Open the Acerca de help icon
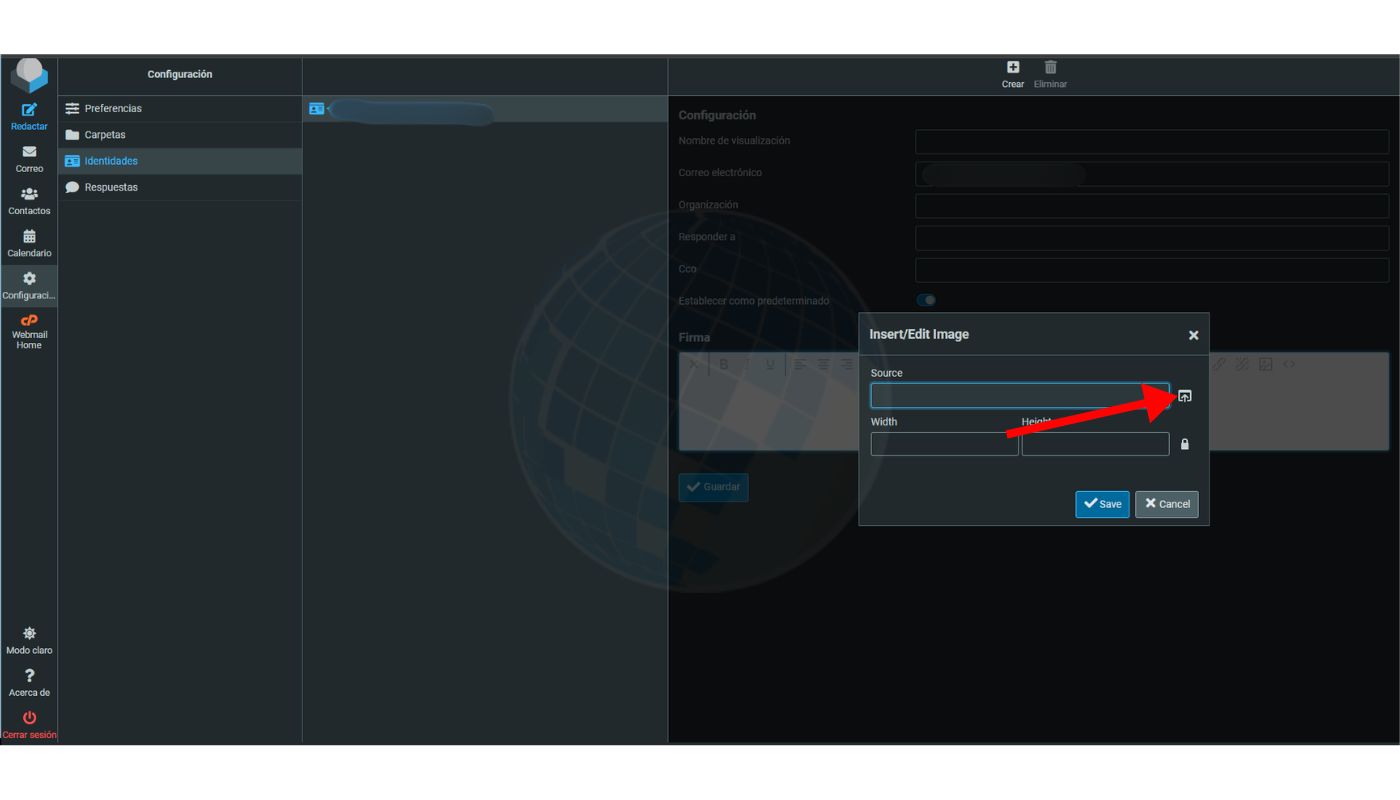Screen dimensions: 1400x800 click(29, 677)
